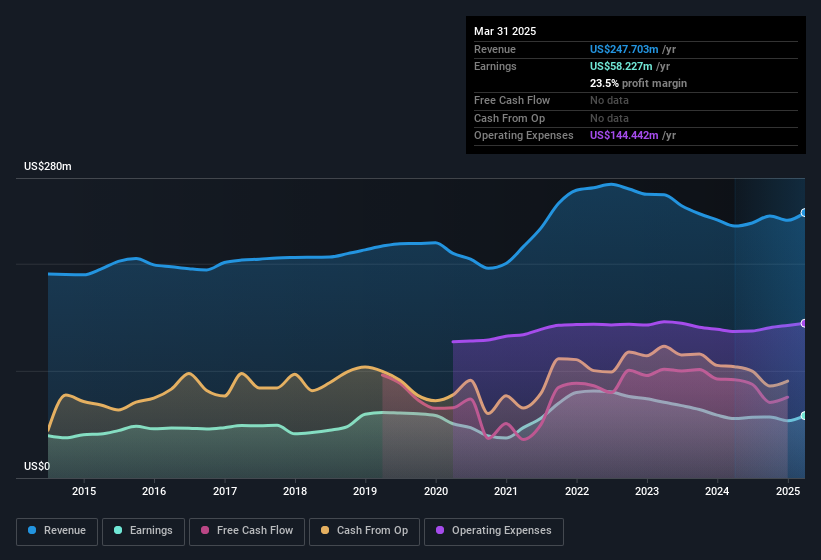Click the 2025 x-axis label
The image size is (821, 560).
[787, 491]
